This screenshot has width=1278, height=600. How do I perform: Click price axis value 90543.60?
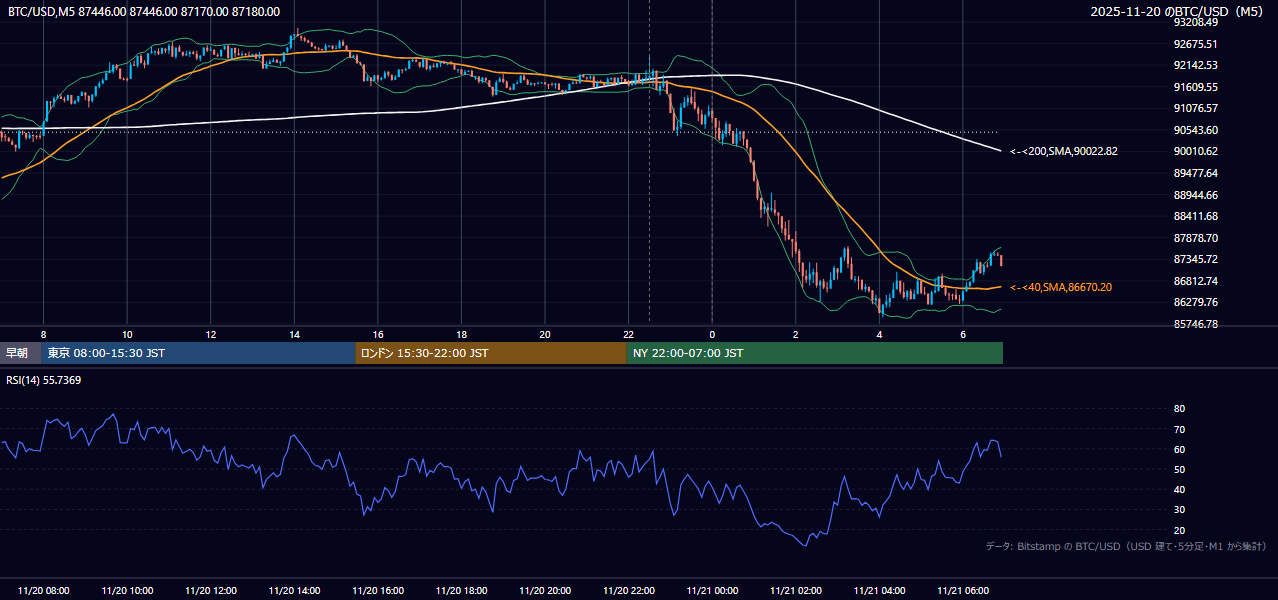pyautogui.click(x=1195, y=130)
